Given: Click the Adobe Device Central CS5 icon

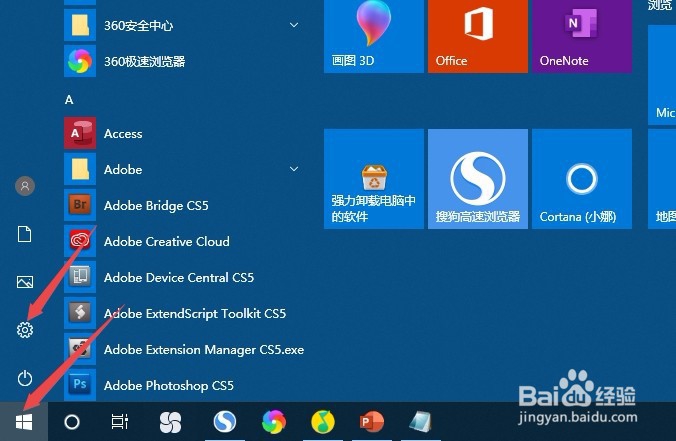Looking at the screenshot, I should point(80,277).
